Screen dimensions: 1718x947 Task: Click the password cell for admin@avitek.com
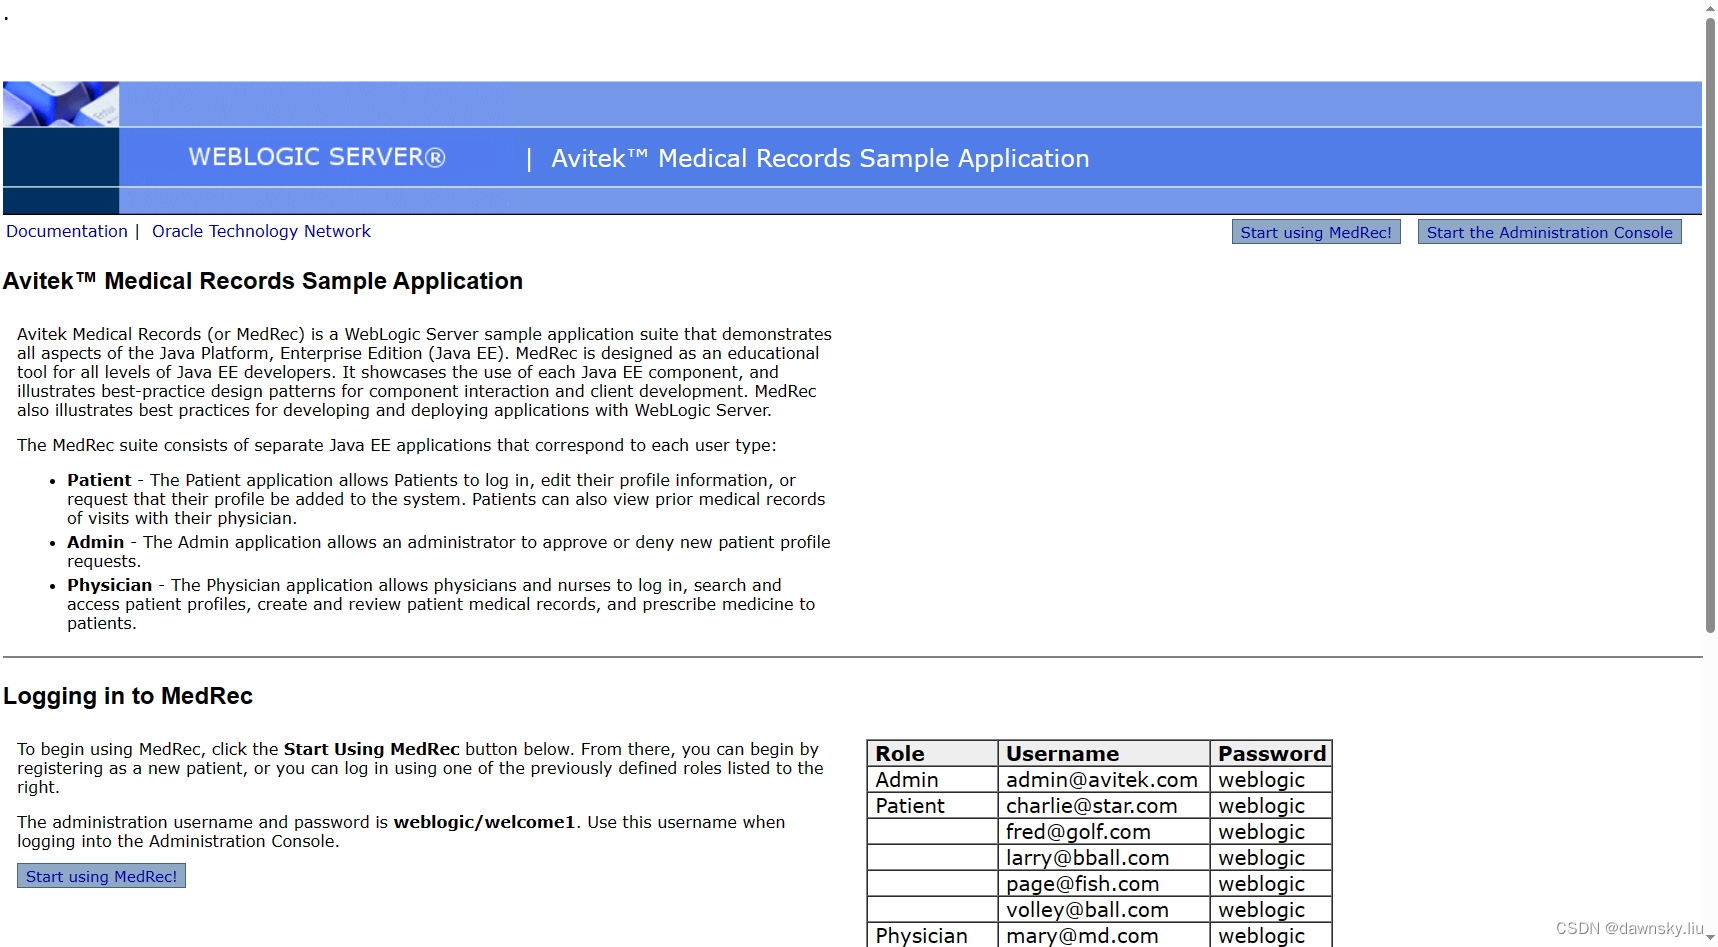pos(1271,780)
